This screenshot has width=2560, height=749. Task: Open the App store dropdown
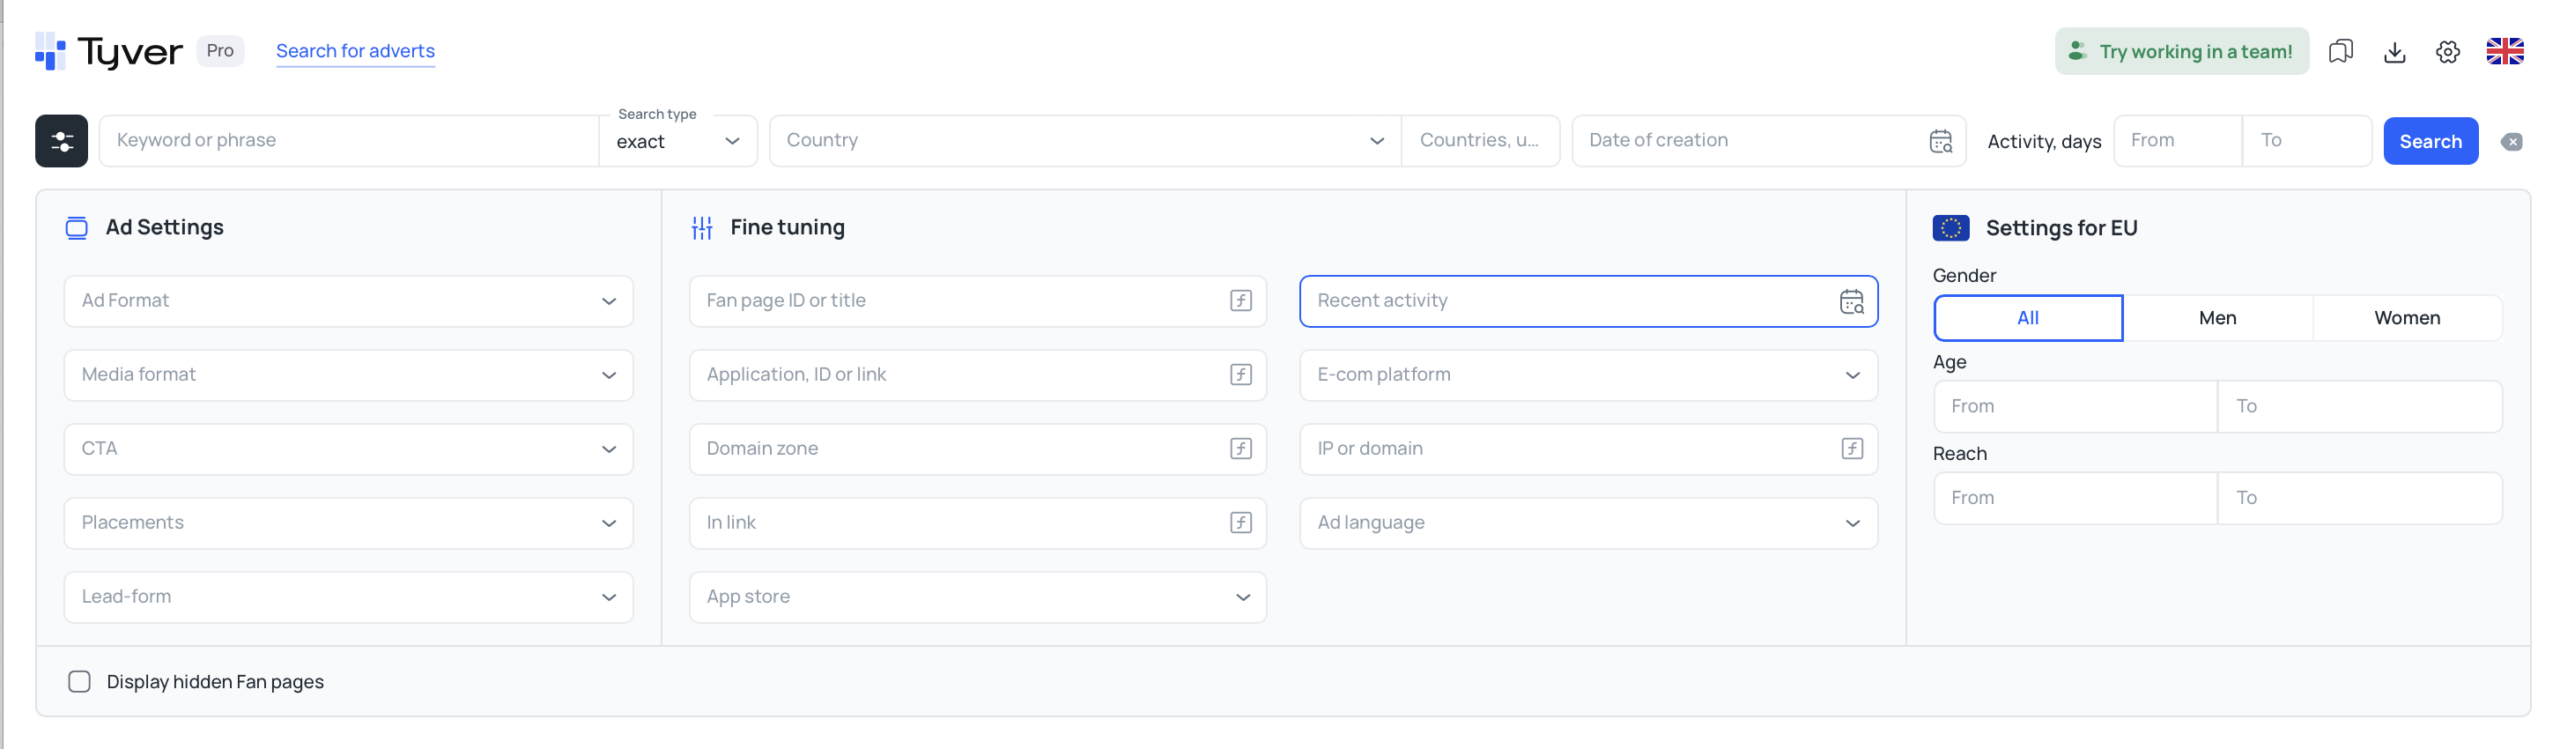point(978,597)
